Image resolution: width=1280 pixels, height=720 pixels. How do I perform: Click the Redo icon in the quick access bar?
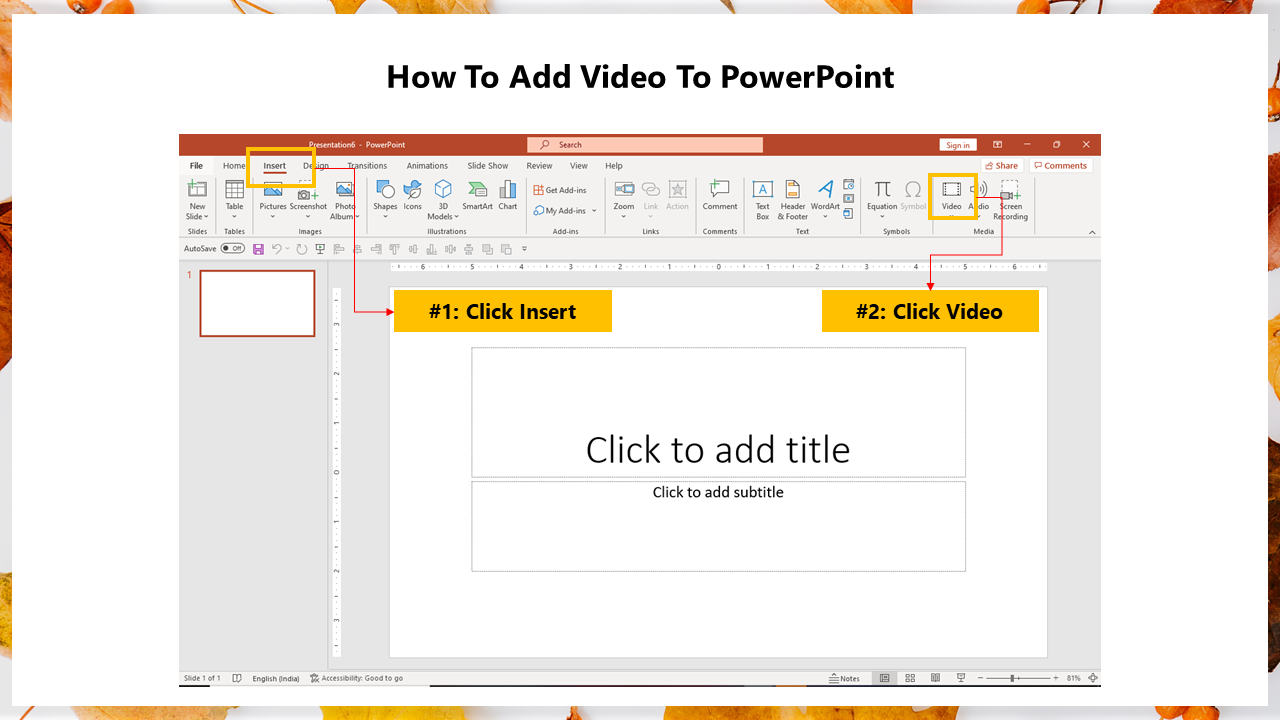point(301,249)
